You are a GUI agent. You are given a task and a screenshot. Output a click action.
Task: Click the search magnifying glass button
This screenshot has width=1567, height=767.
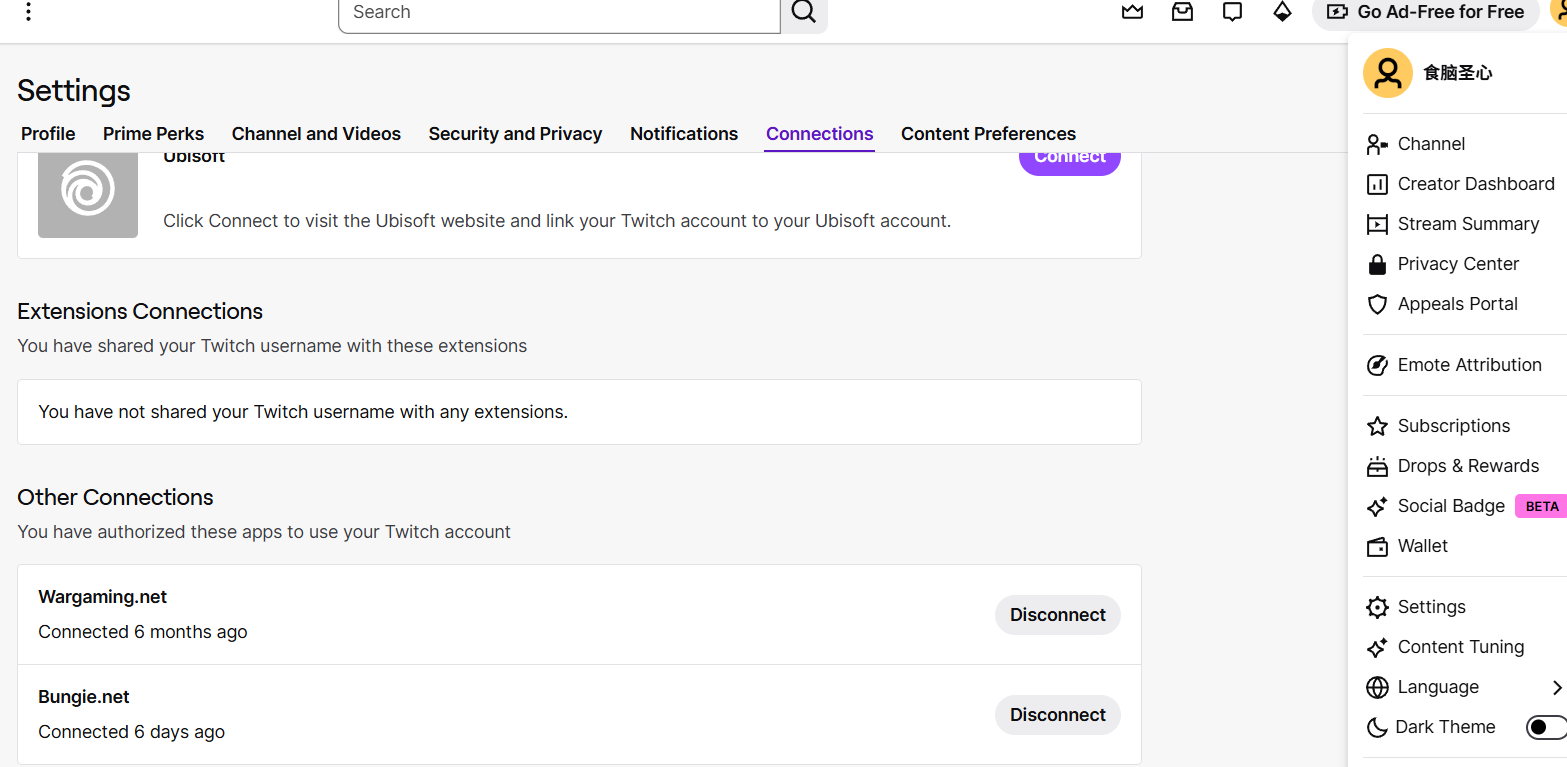pos(804,13)
